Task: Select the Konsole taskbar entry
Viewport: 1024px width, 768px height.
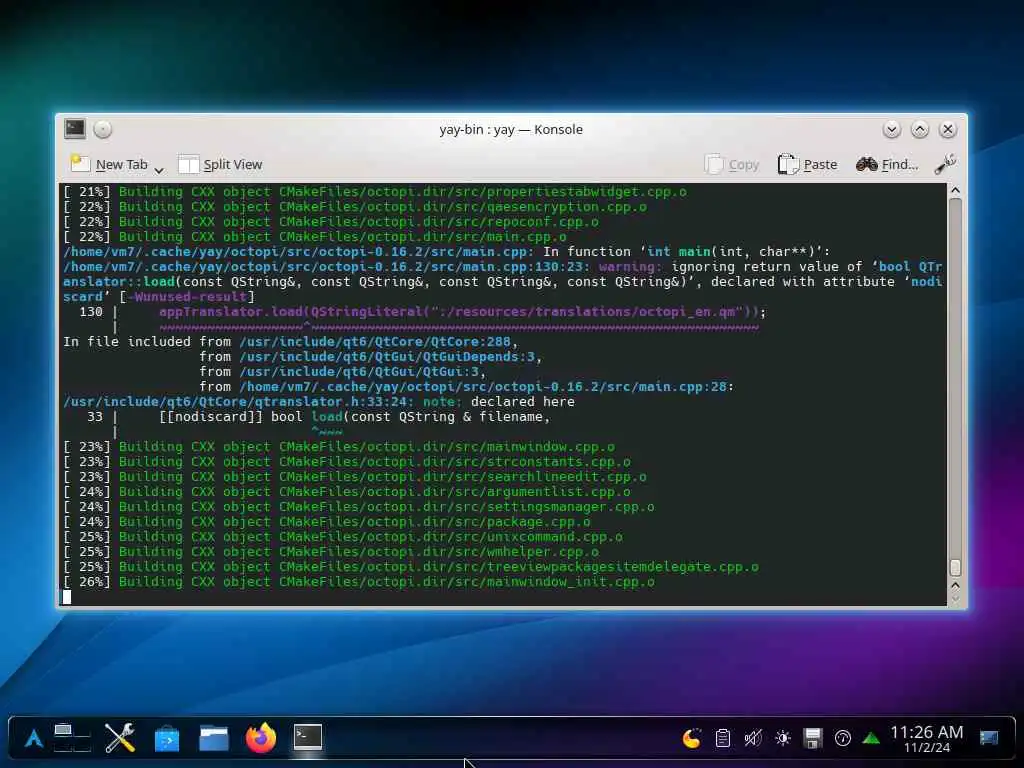Action: coord(308,737)
